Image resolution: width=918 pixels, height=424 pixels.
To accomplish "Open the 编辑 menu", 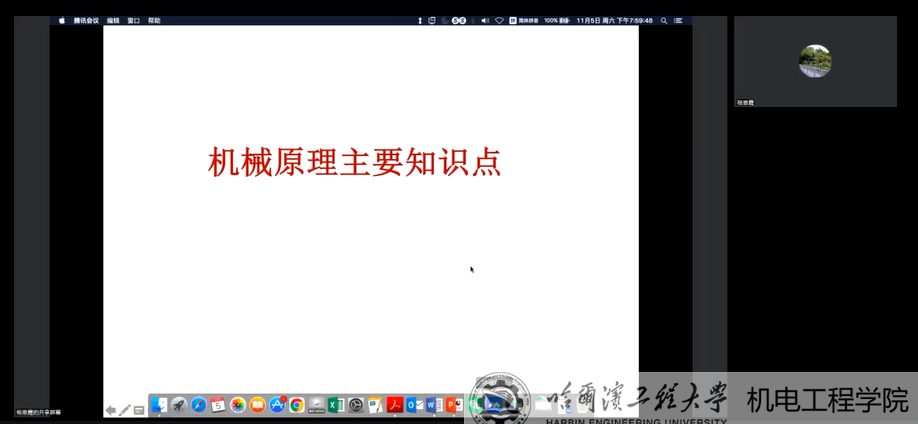I will point(113,20).
